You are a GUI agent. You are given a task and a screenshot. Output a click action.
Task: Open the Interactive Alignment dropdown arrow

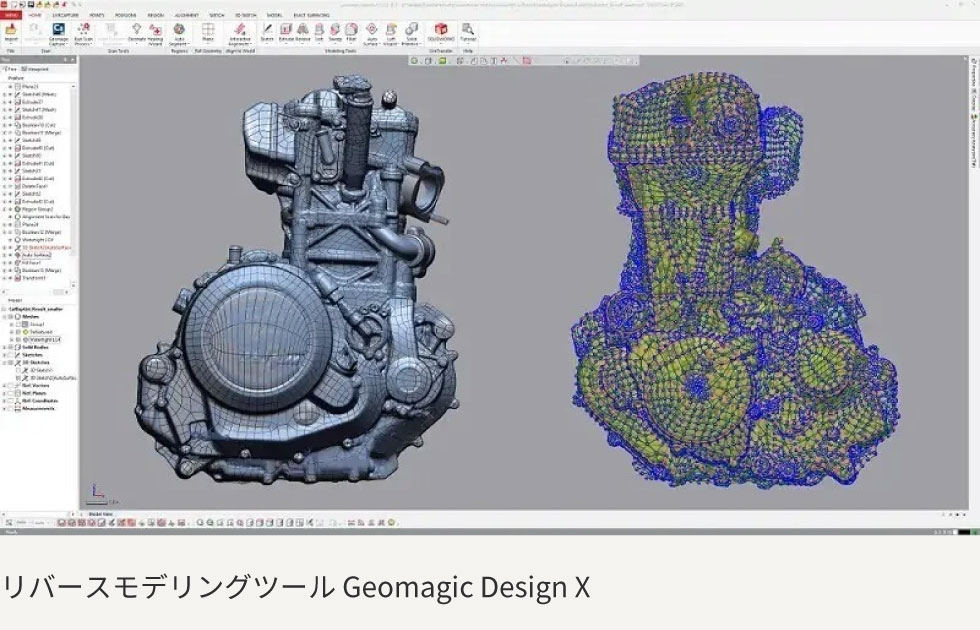click(x=252, y=44)
